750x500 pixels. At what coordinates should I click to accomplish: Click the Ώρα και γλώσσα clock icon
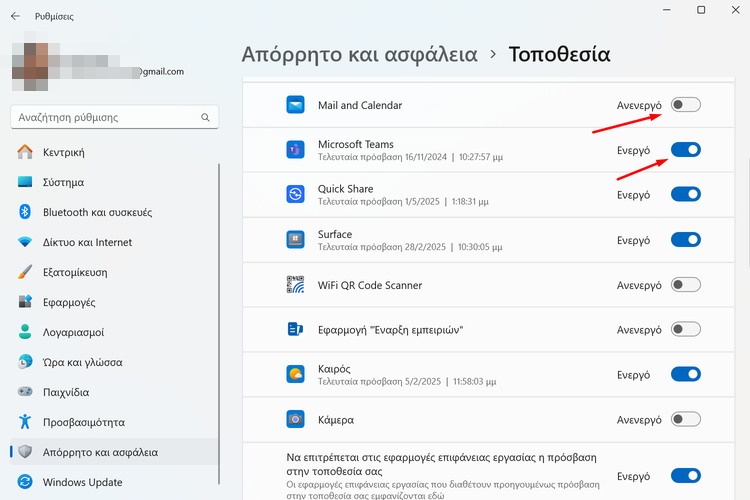(25, 362)
